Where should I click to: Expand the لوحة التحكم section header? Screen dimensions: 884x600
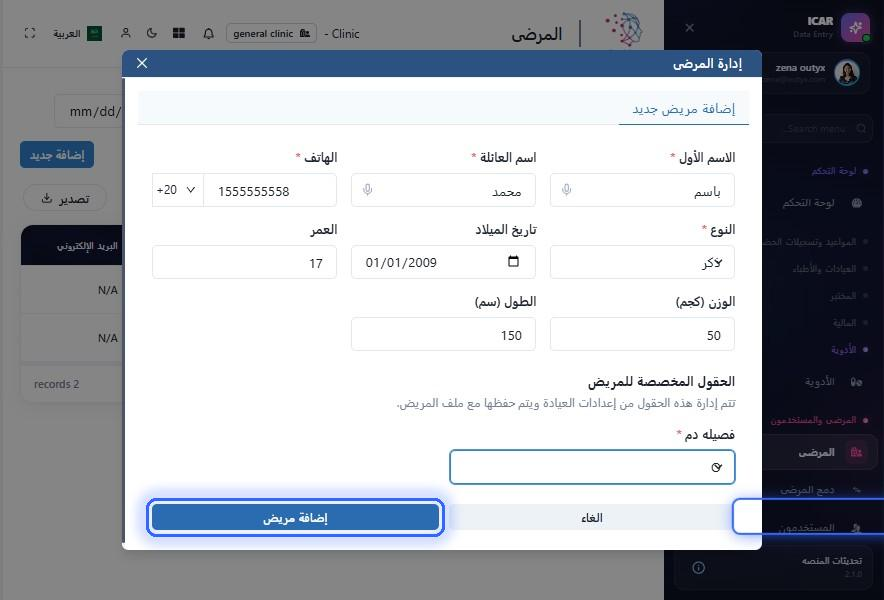tap(834, 171)
